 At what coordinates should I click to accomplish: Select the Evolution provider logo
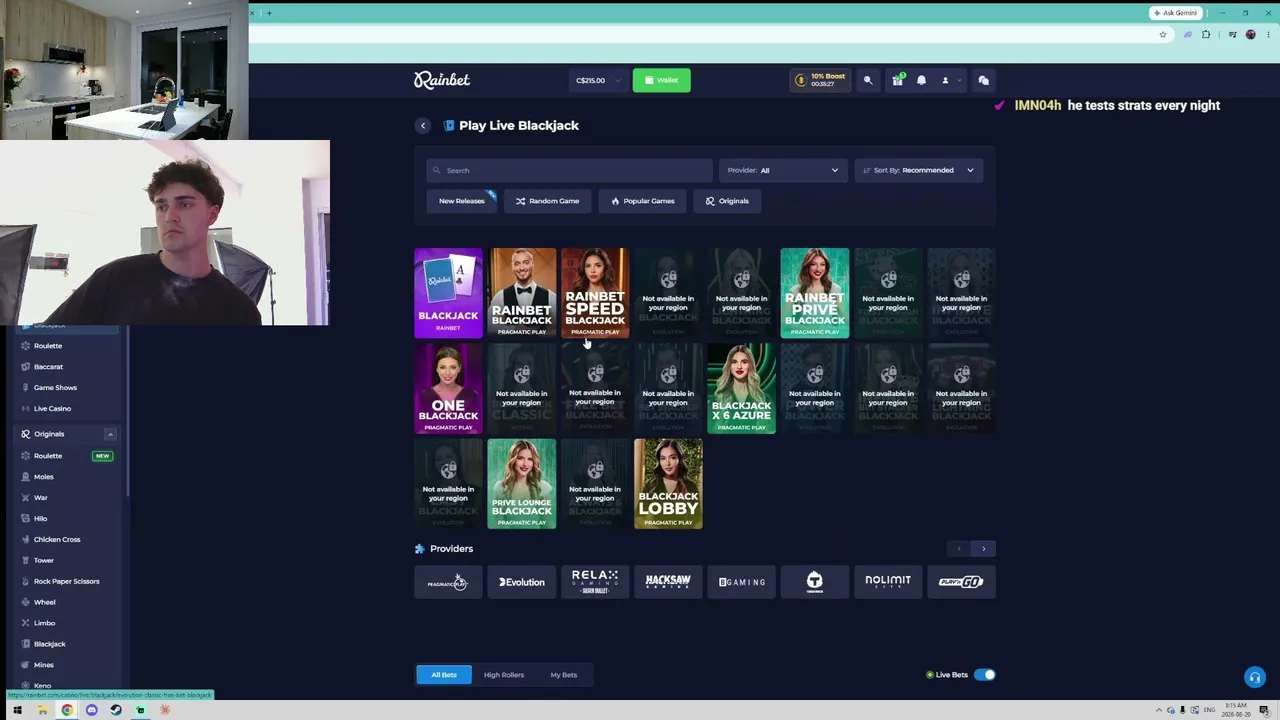522,582
